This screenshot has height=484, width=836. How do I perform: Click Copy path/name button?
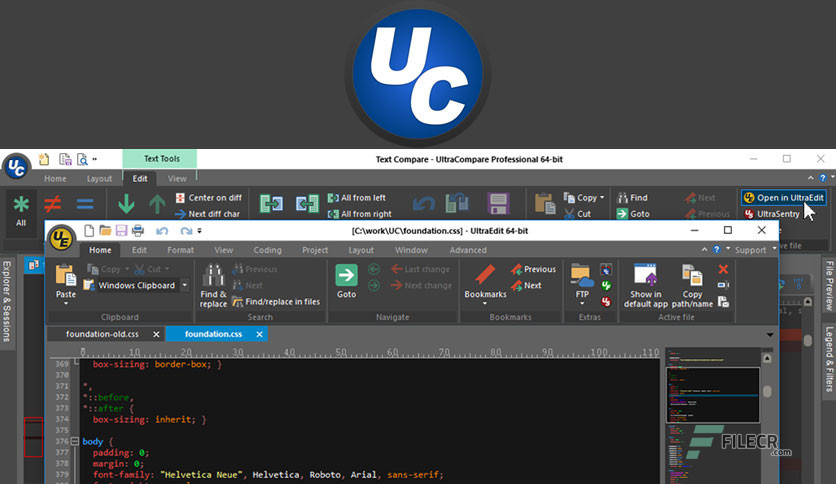pyautogui.click(x=692, y=286)
